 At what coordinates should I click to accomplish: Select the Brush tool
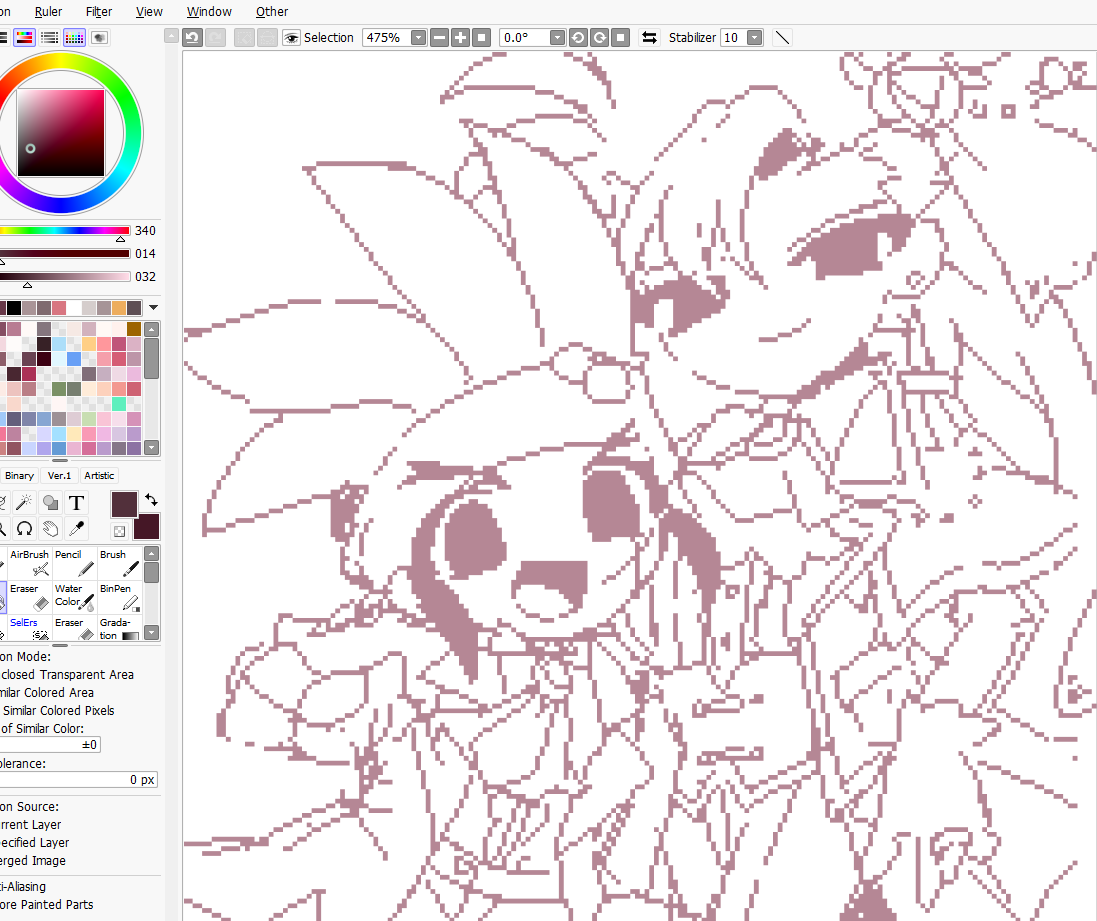pos(119,563)
